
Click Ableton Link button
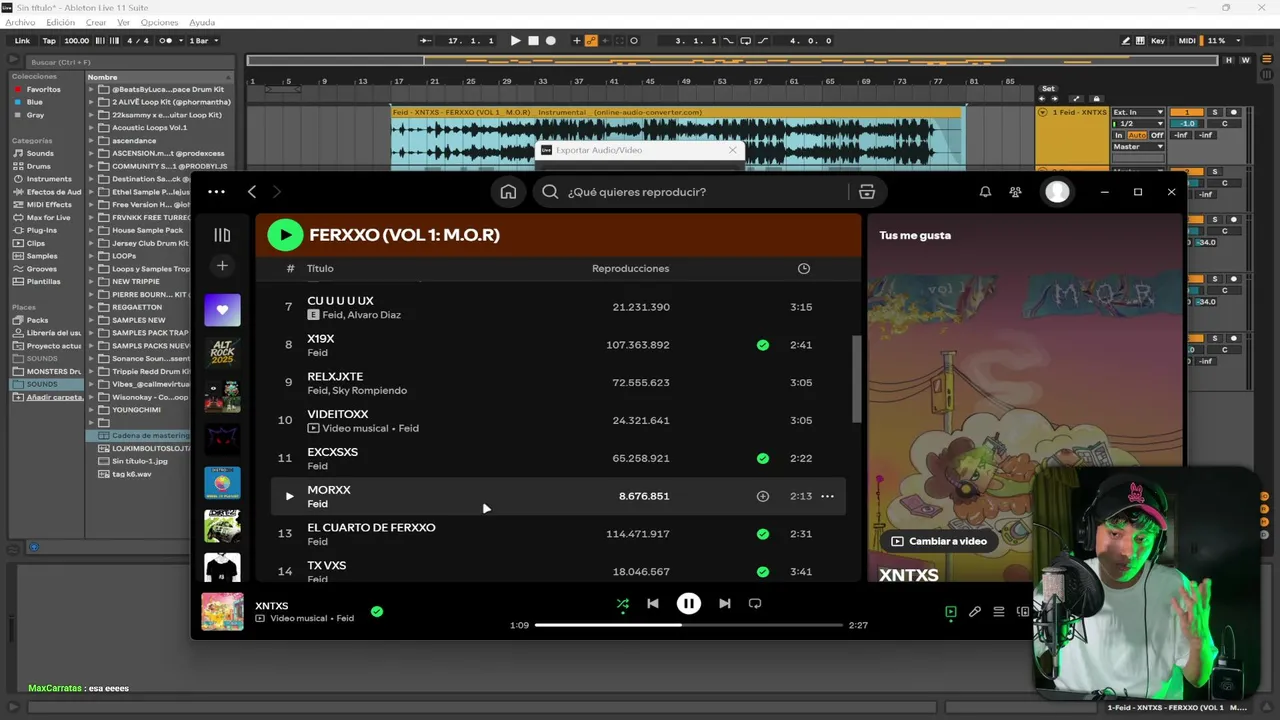click(x=22, y=41)
